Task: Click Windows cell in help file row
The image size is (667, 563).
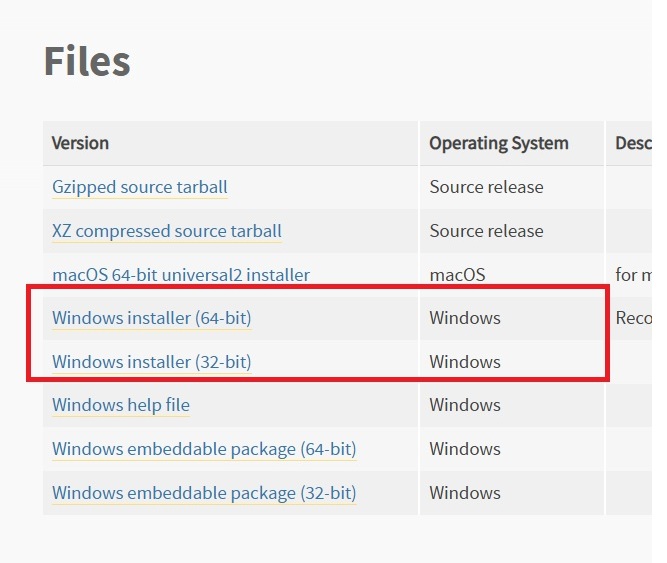Action: 465,405
